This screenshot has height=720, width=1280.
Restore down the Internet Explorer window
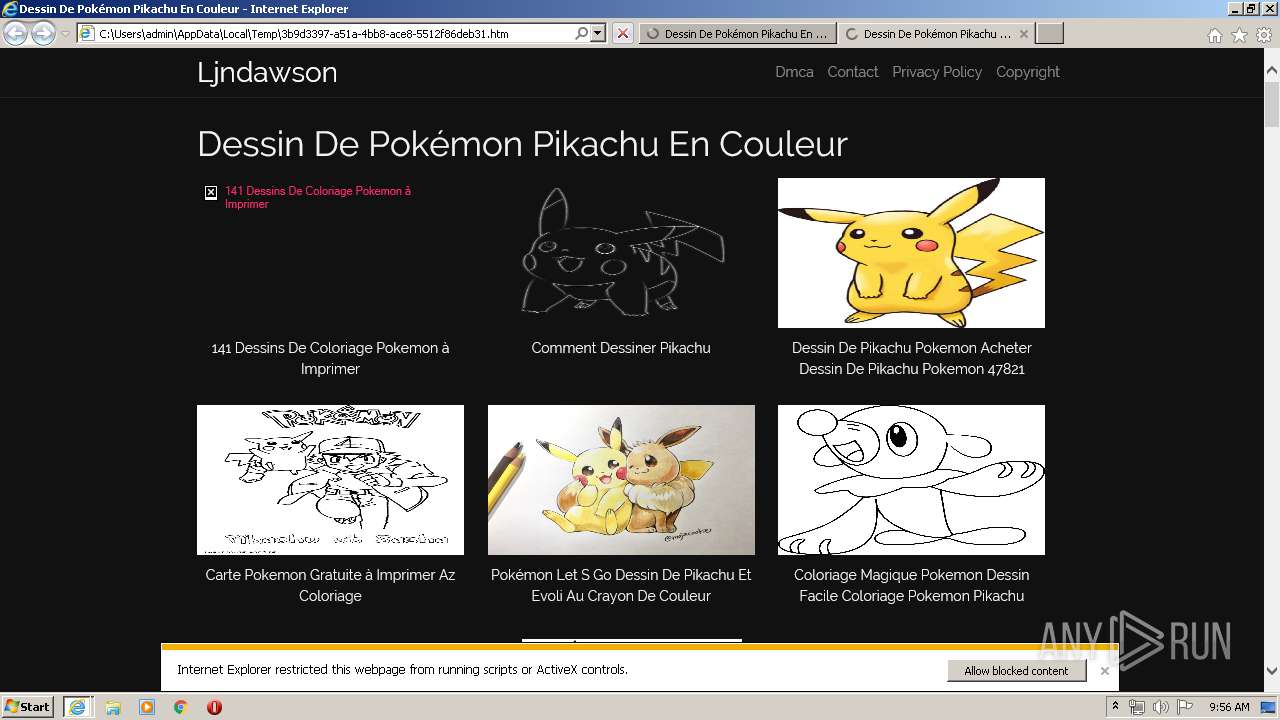click(1251, 9)
